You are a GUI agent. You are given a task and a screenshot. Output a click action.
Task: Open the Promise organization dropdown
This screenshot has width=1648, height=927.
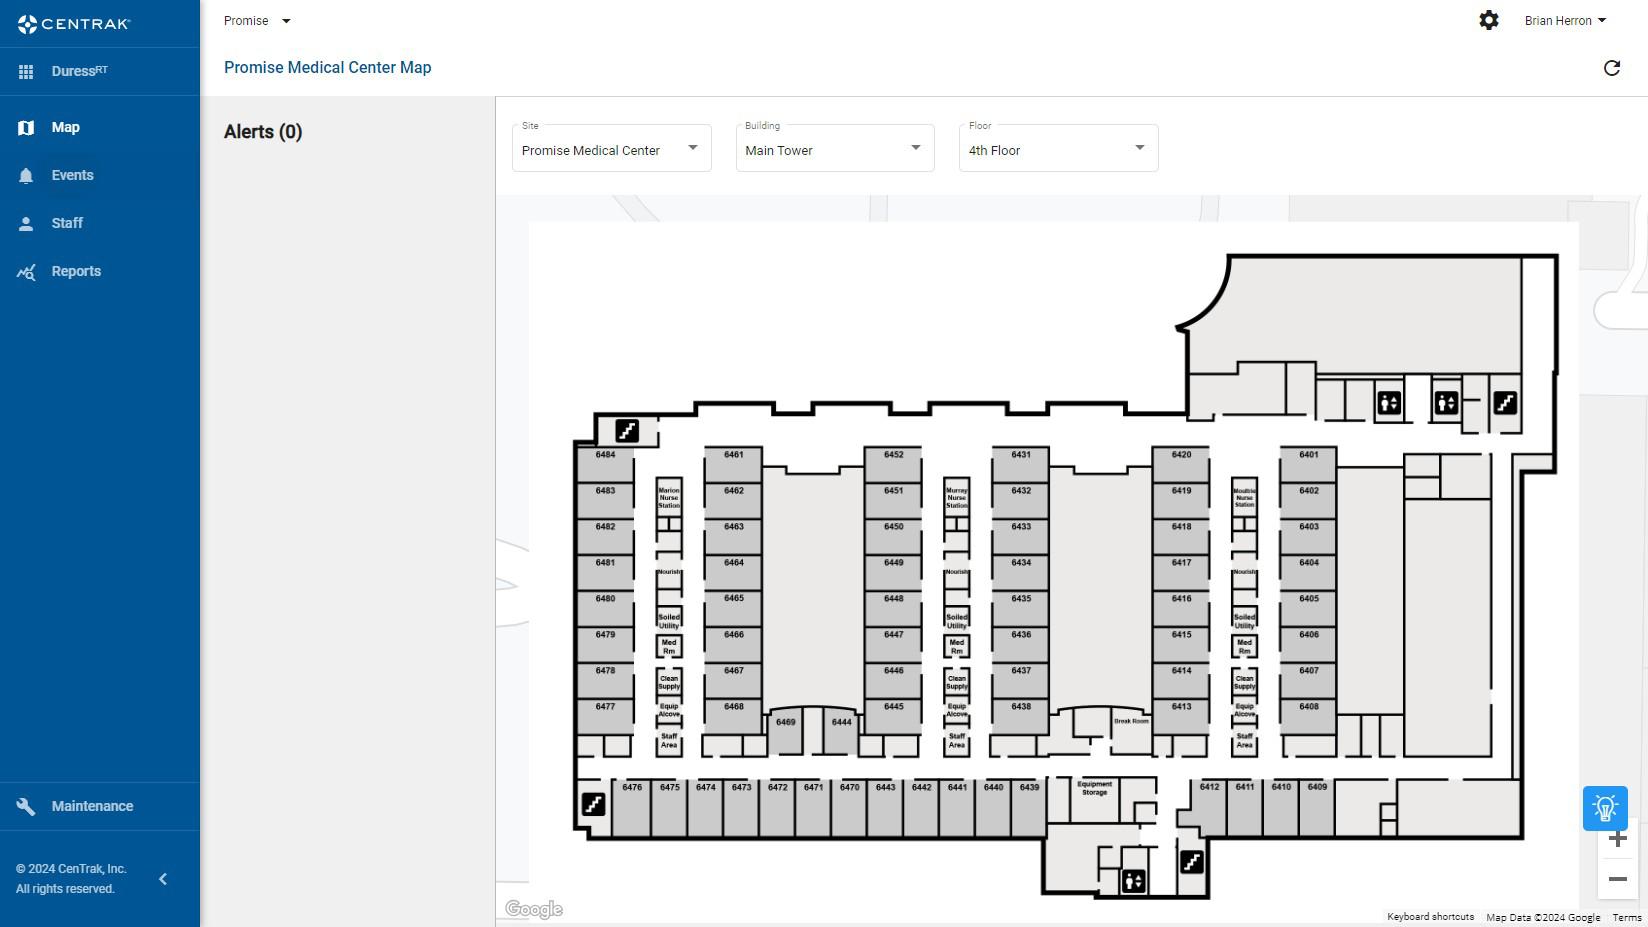point(257,21)
